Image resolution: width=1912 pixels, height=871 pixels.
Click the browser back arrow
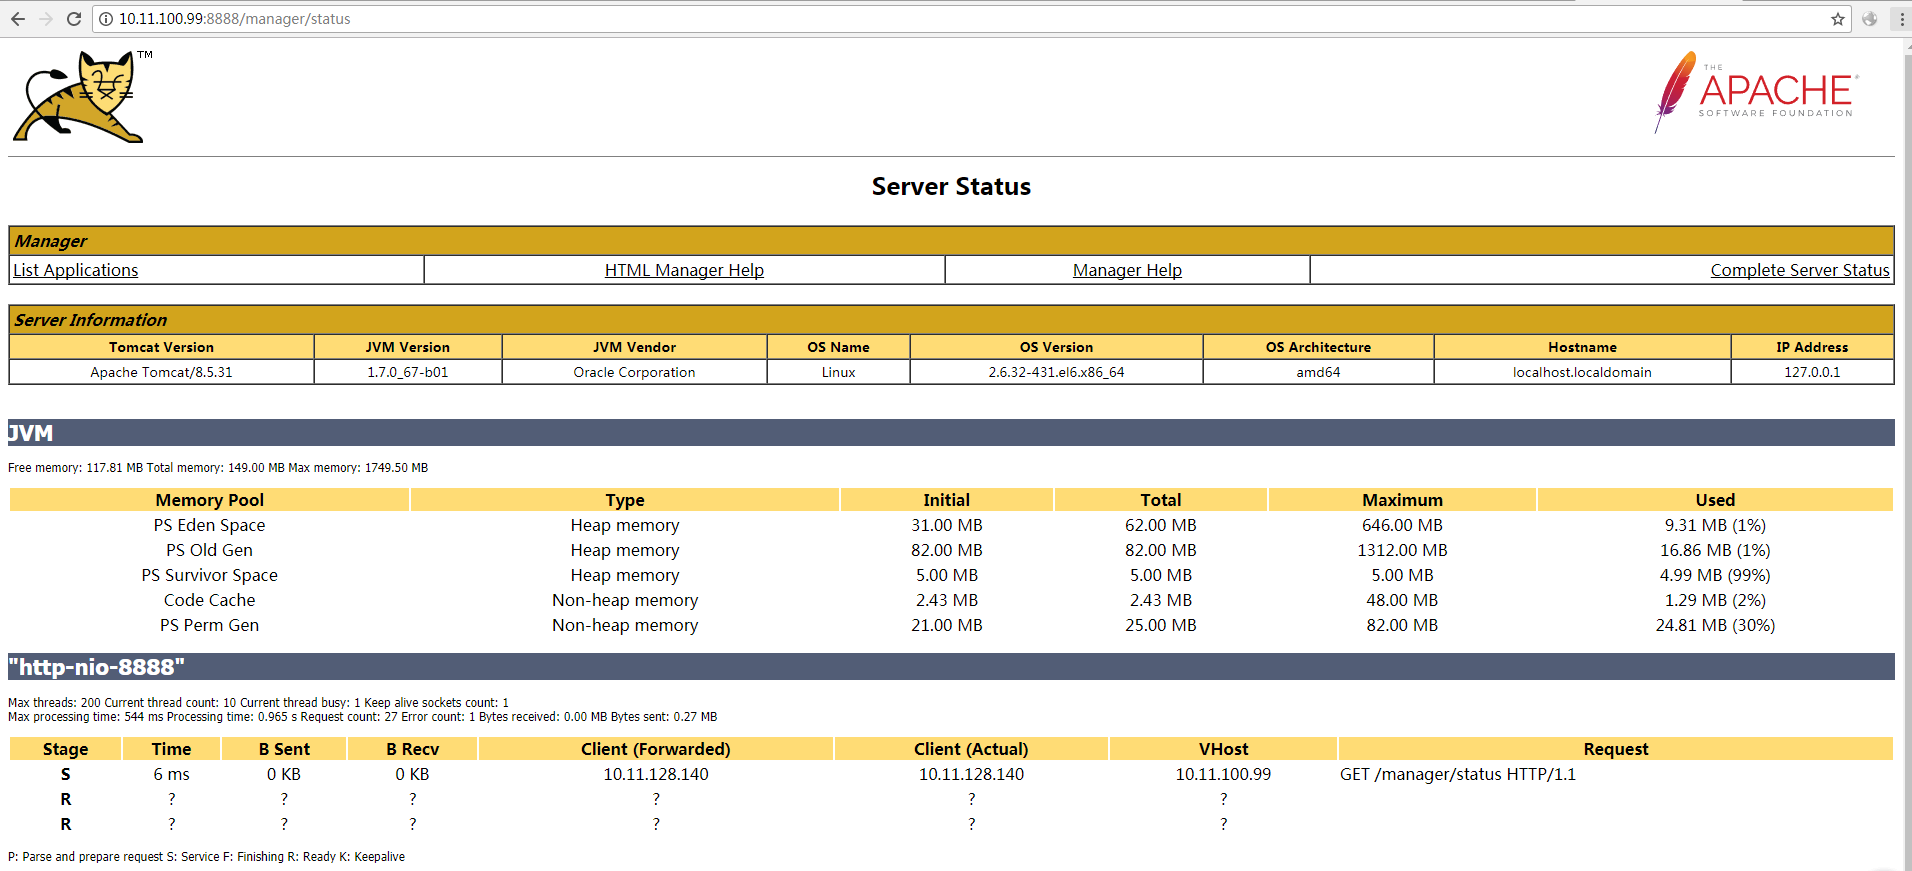pos(17,19)
